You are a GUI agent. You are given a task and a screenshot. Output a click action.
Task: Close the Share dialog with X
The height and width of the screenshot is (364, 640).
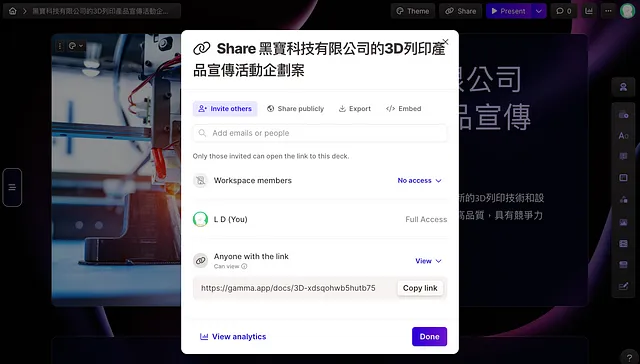click(446, 42)
